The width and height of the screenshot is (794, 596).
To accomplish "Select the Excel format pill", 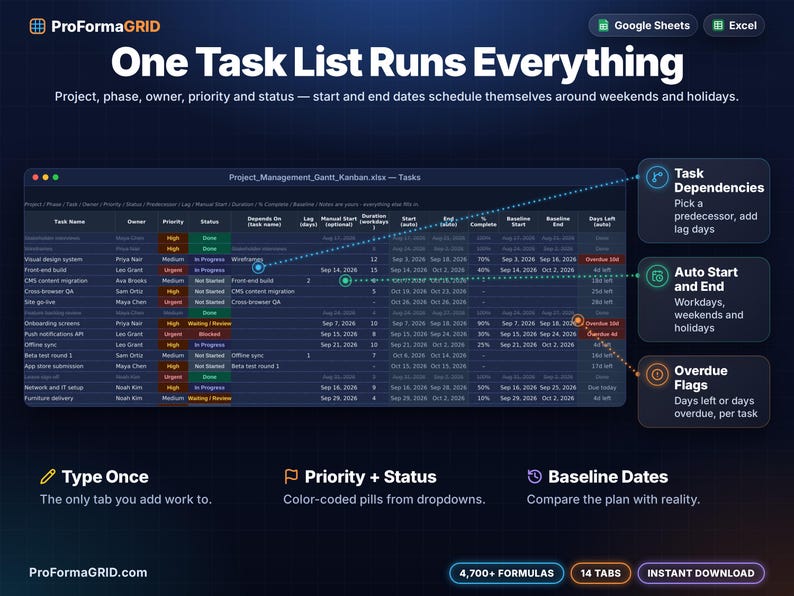I will (734, 25).
